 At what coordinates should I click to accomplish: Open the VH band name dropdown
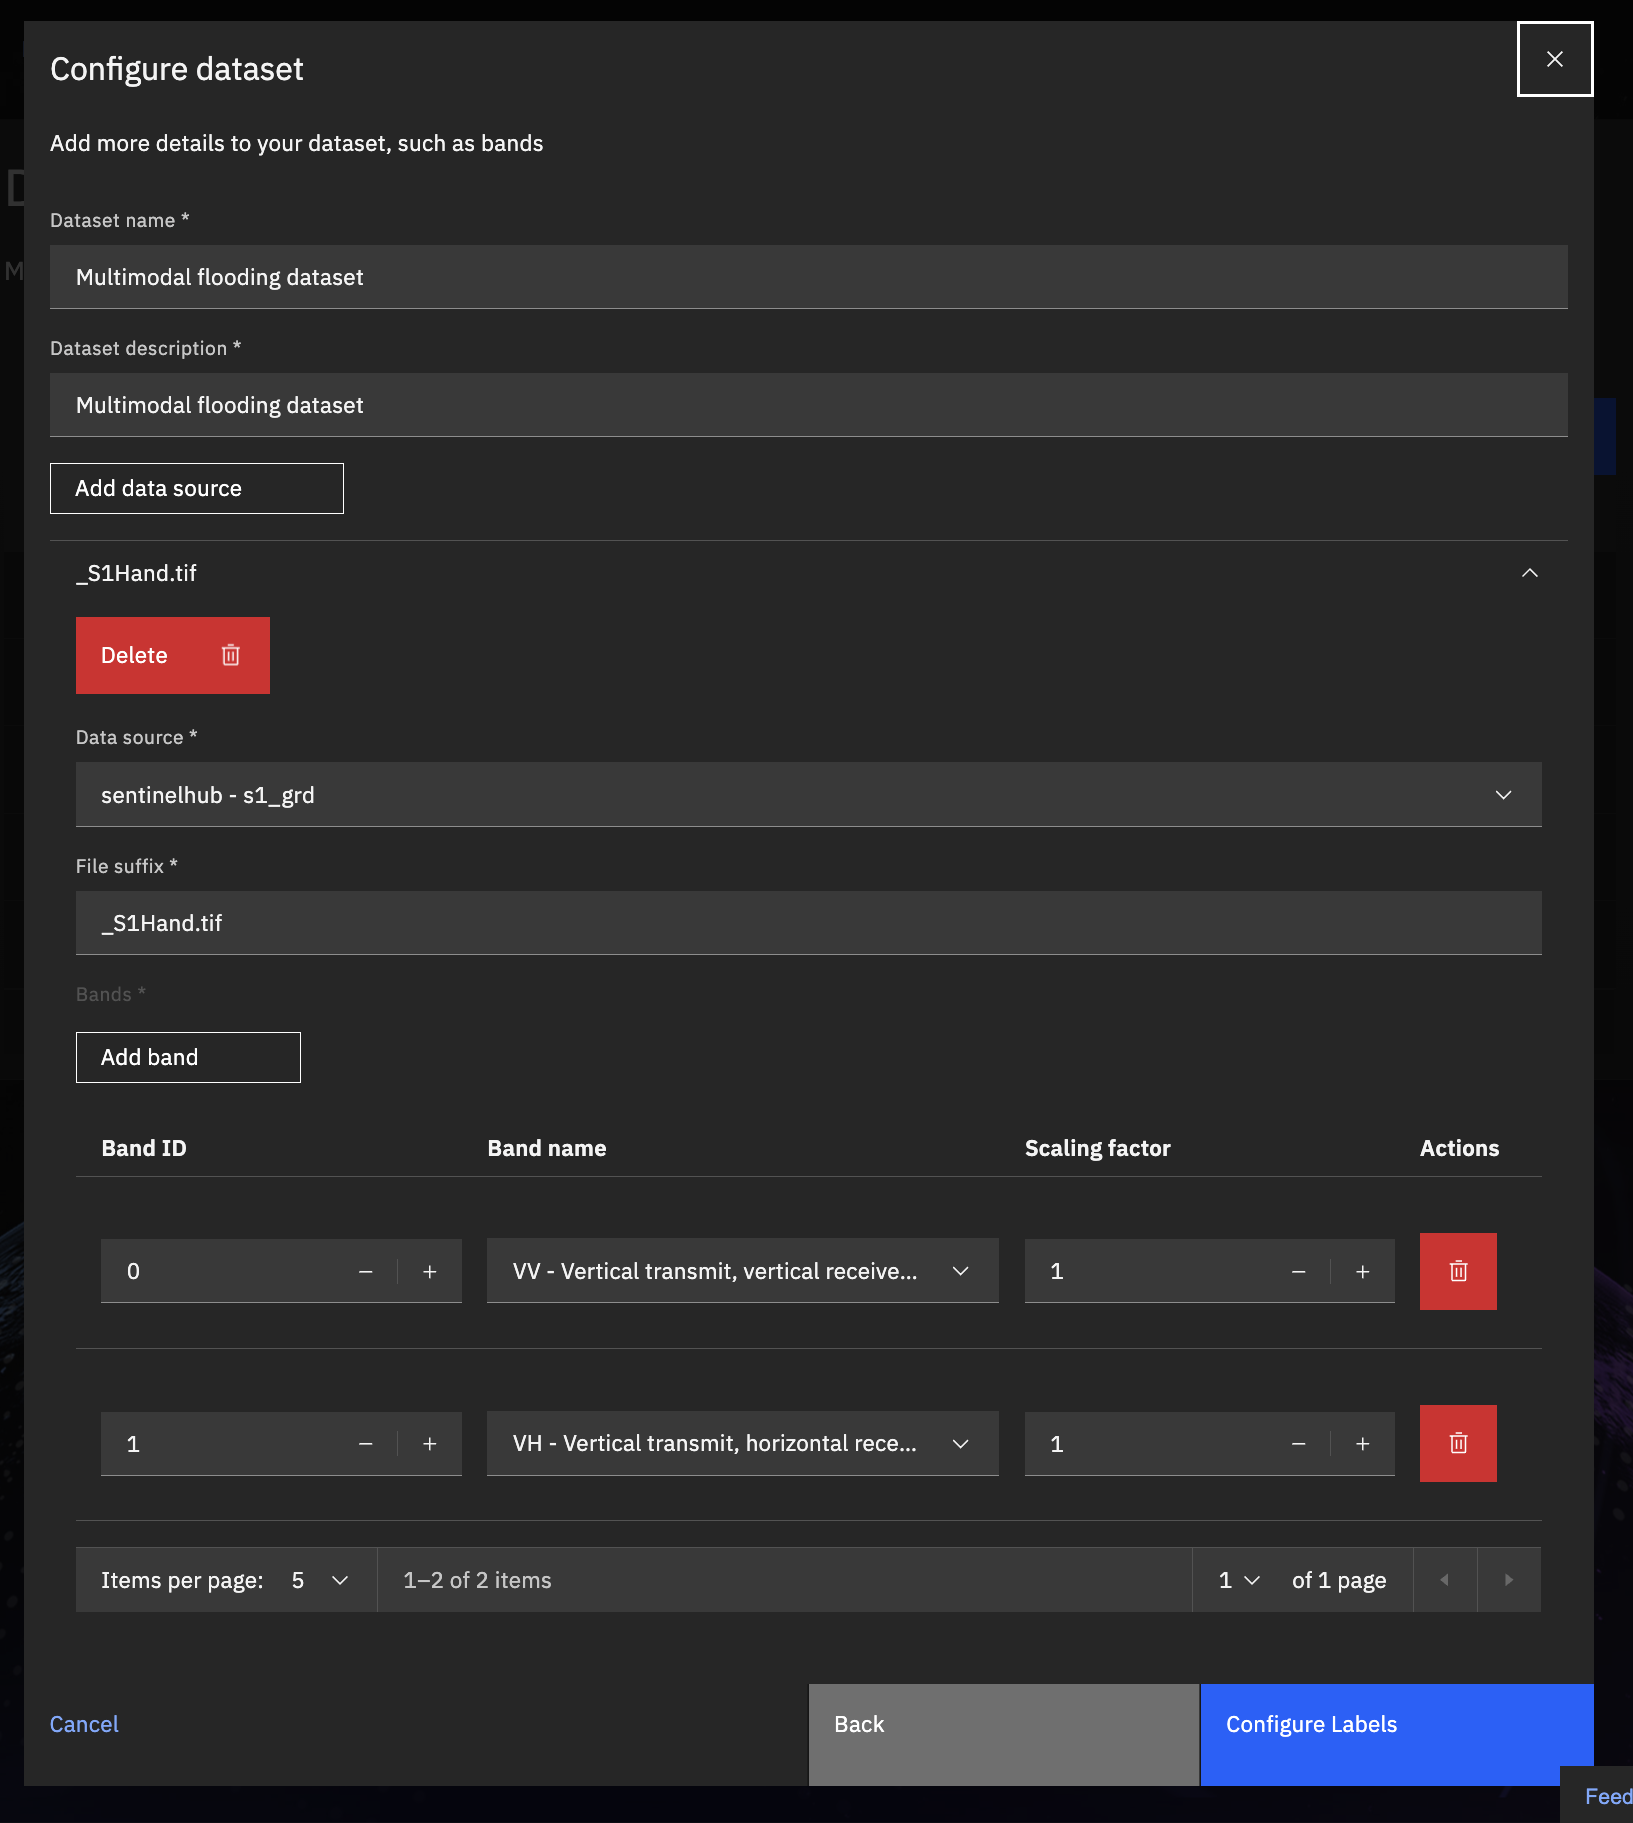(742, 1443)
